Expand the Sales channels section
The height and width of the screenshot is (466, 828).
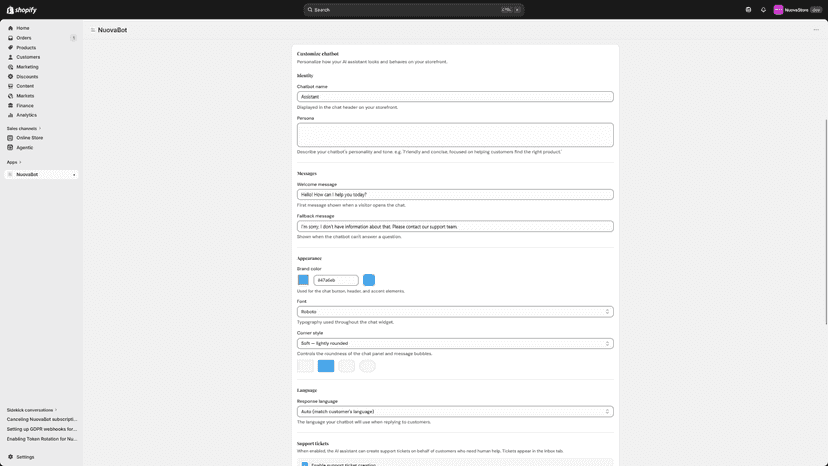click(24, 128)
